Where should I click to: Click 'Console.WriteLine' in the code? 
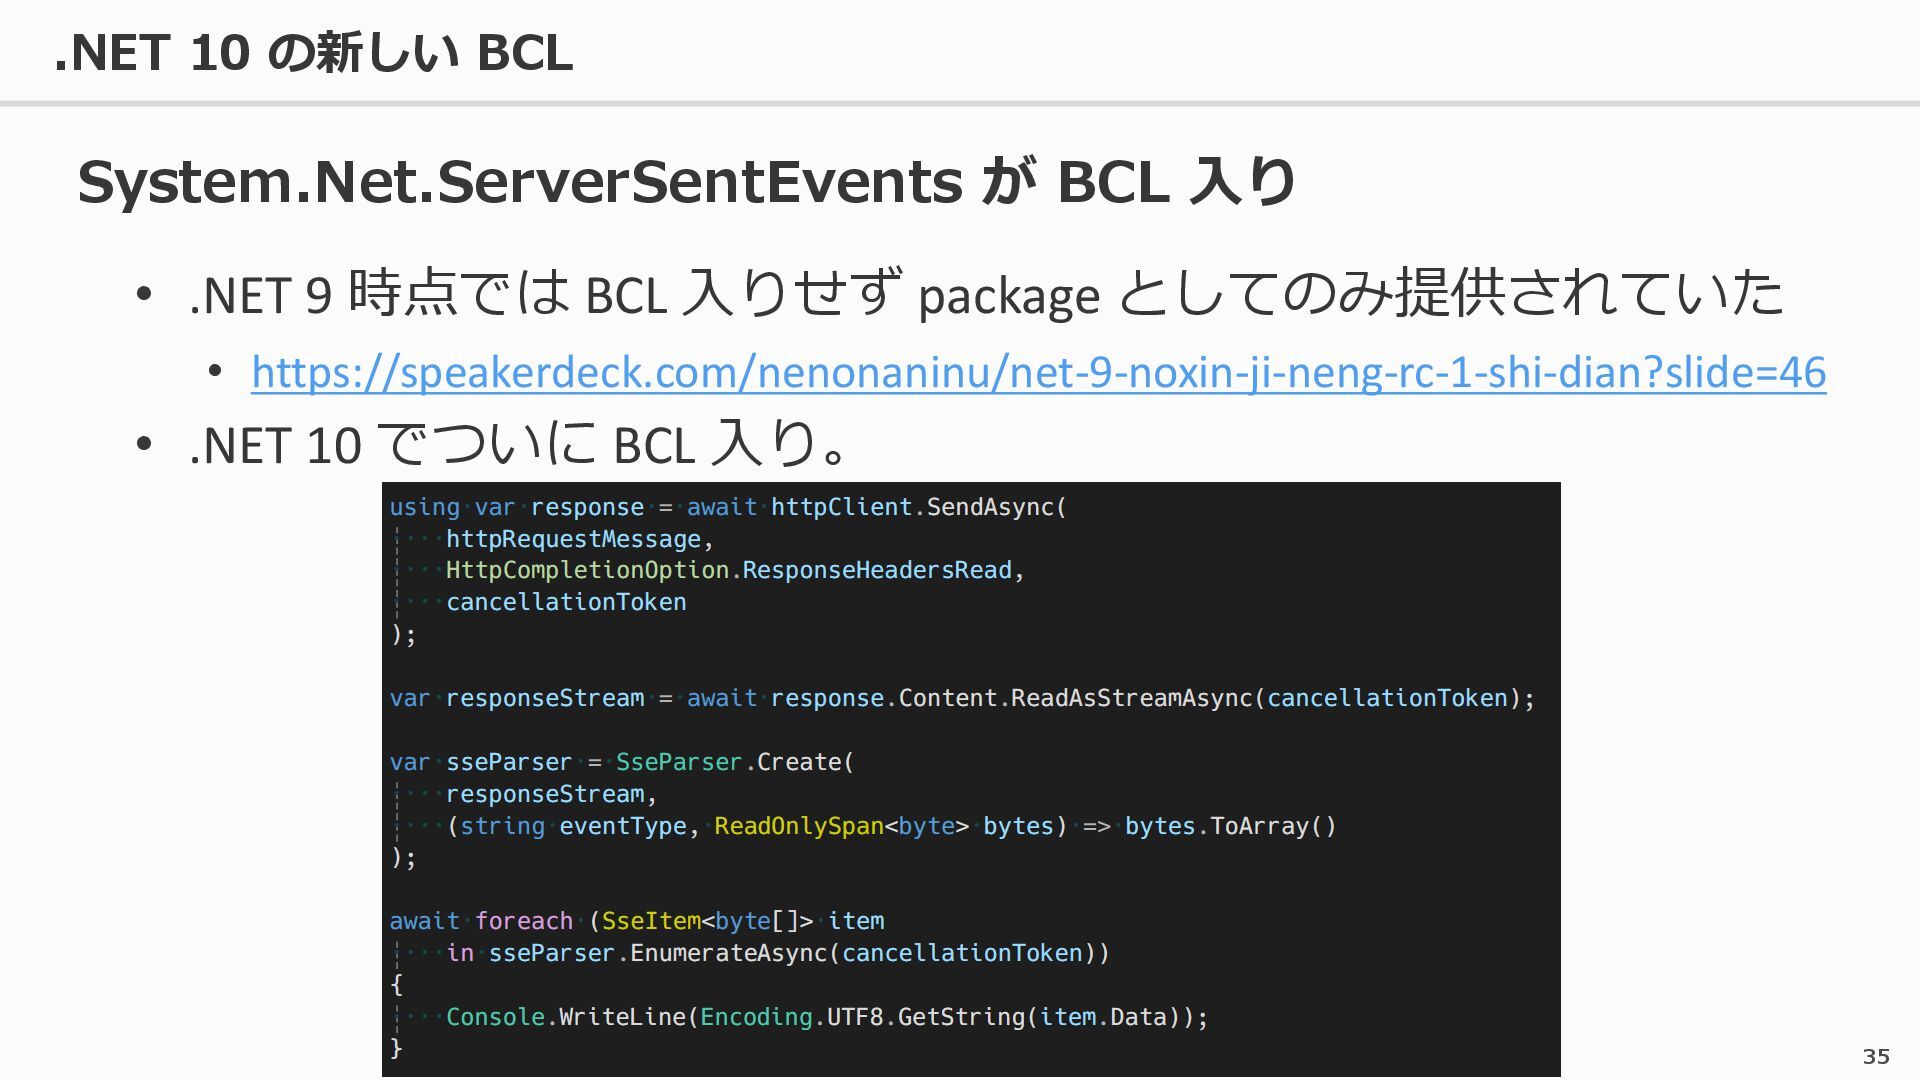[566, 1017]
